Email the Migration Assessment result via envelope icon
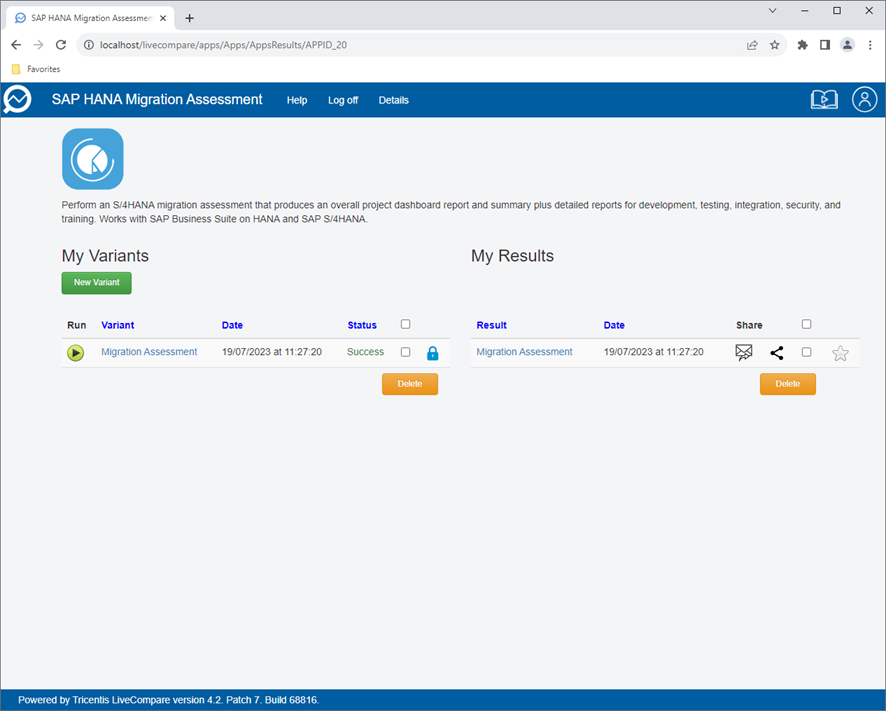Viewport: 886px width, 711px height. tap(744, 353)
